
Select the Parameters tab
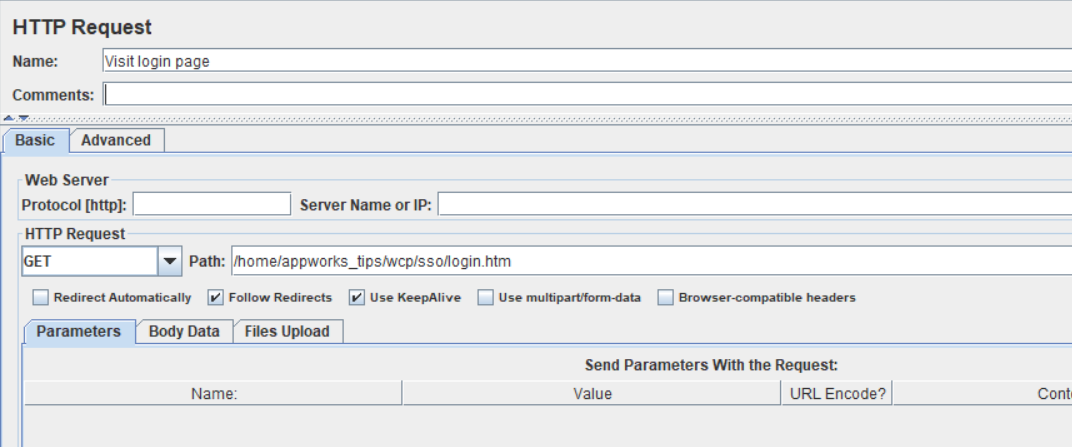79,332
